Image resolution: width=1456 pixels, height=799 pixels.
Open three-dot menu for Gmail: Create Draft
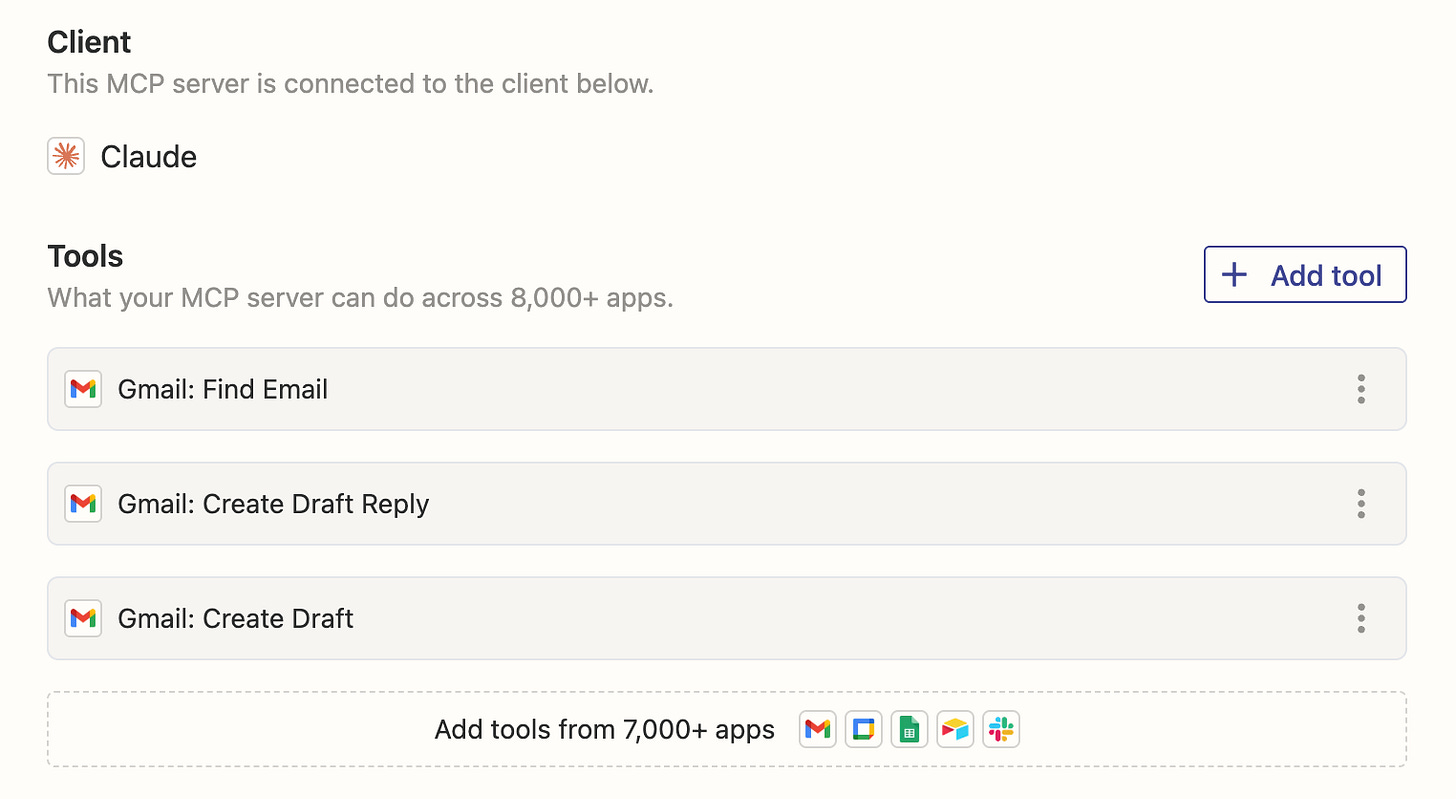[1361, 619]
